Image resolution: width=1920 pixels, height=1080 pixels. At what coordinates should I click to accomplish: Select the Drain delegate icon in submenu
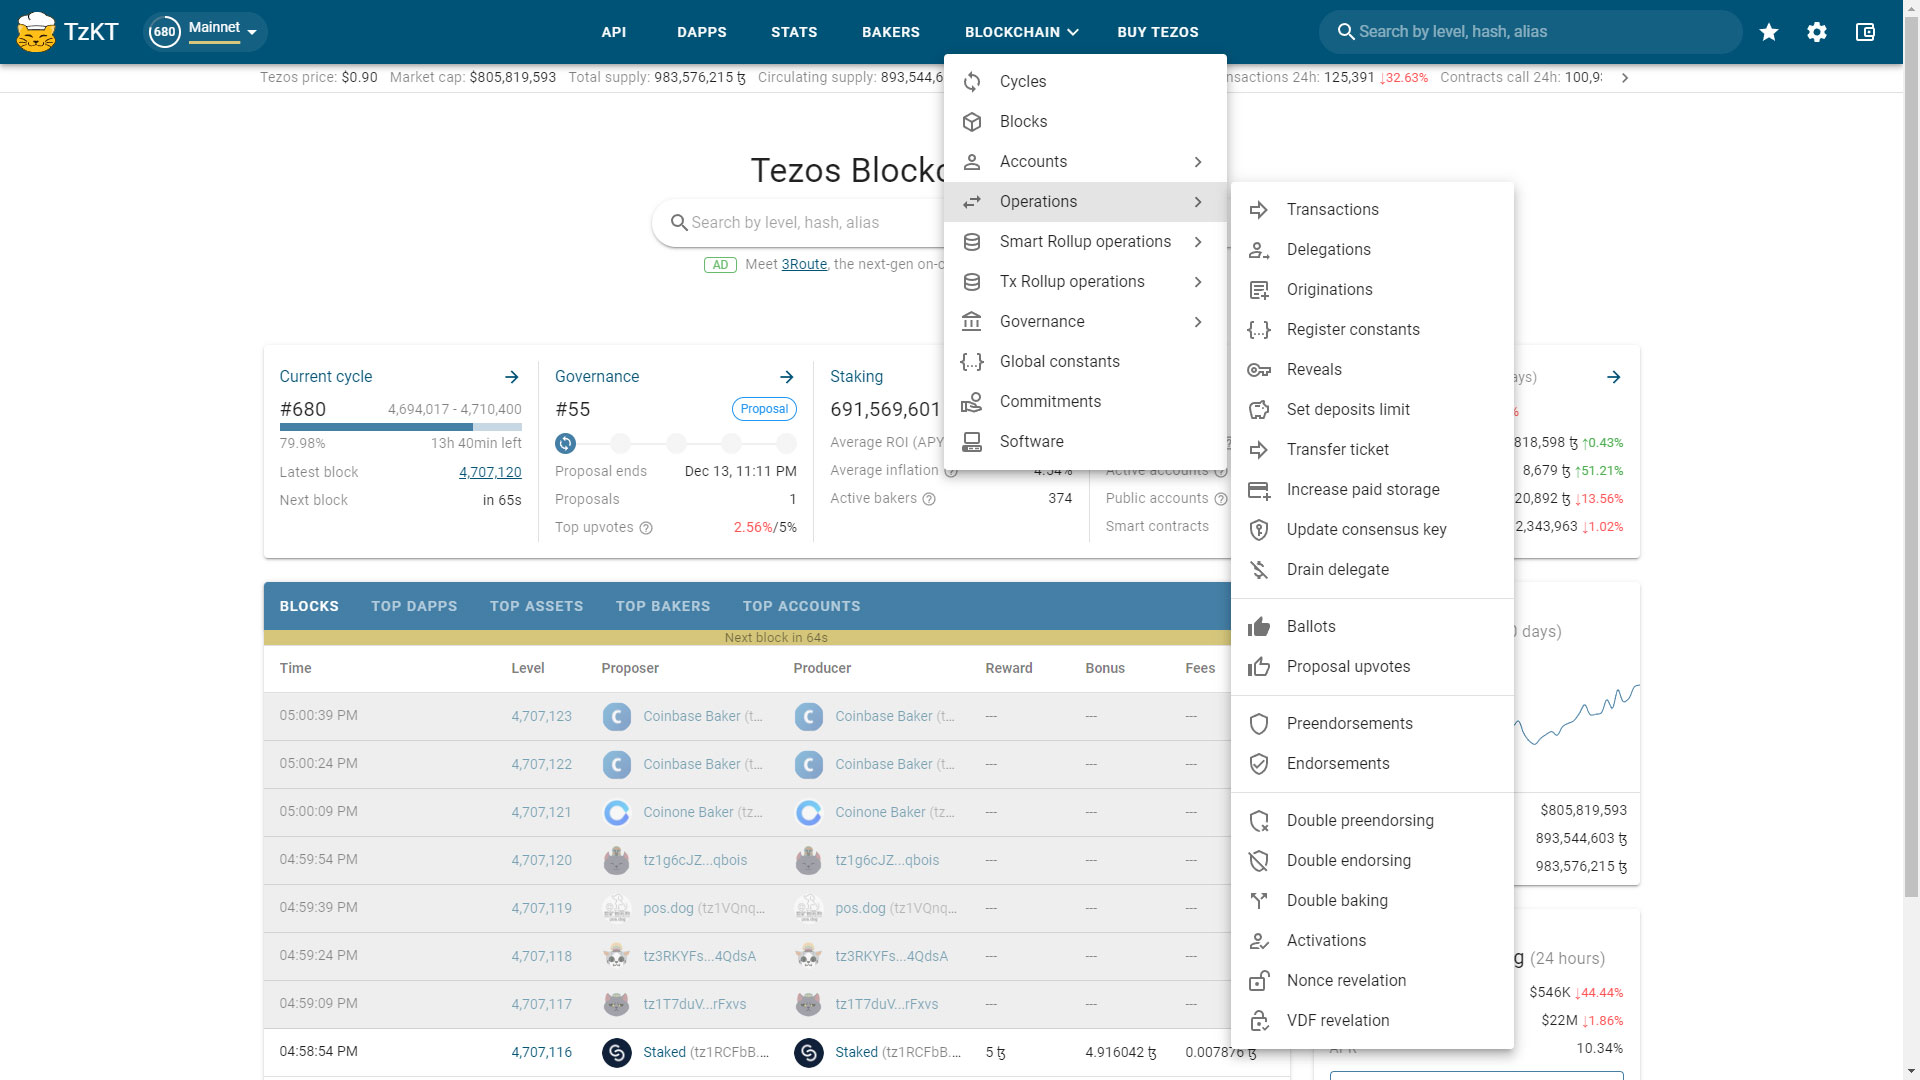pos(1259,570)
